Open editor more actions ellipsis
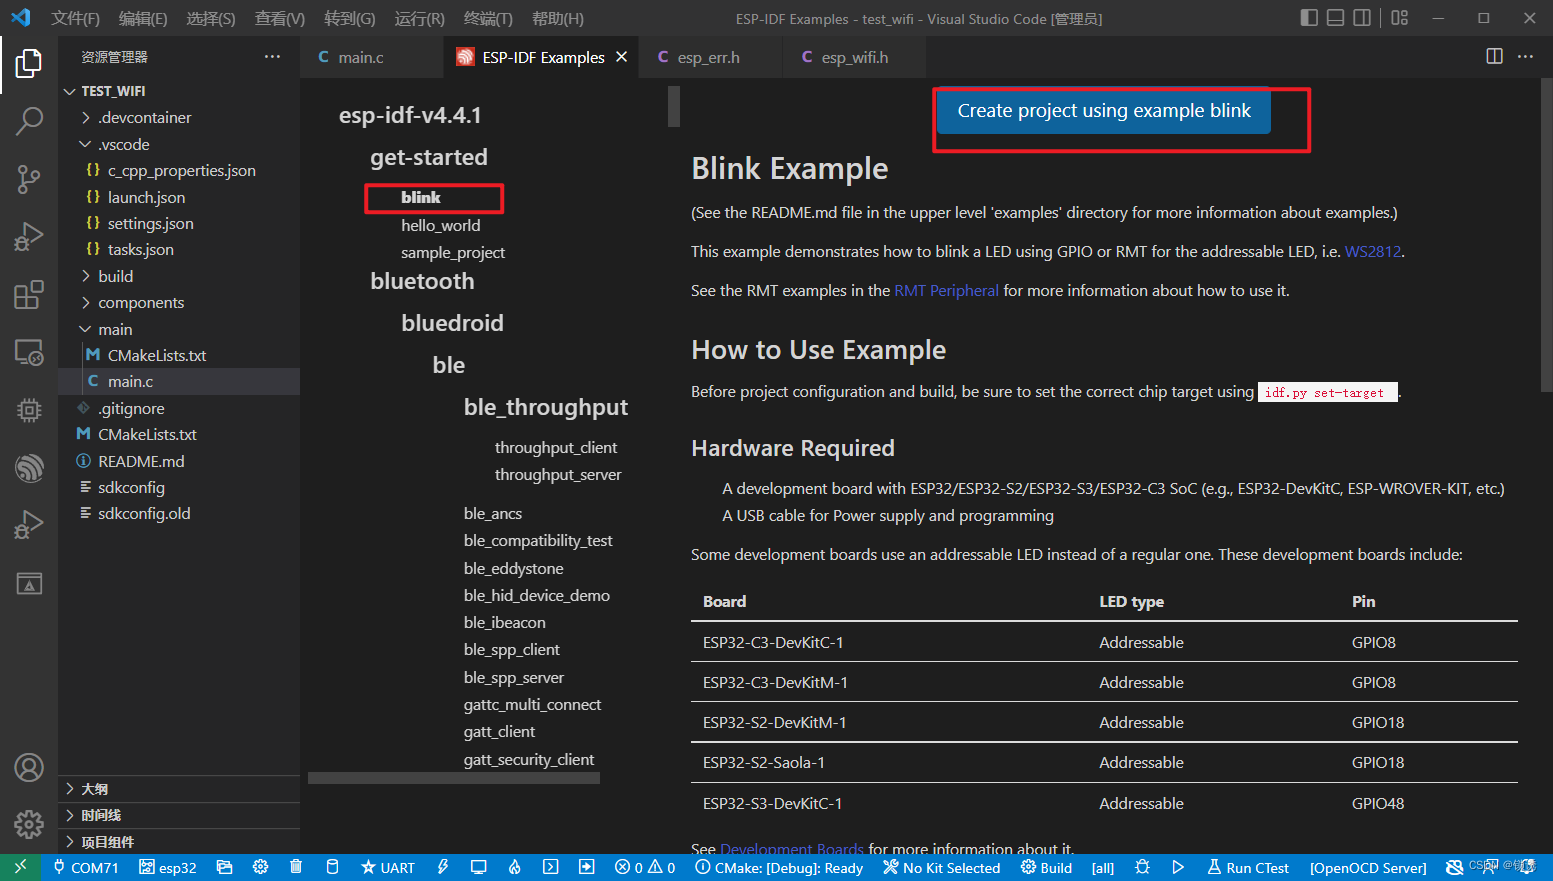This screenshot has width=1553, height=881. coord(1525,56)
